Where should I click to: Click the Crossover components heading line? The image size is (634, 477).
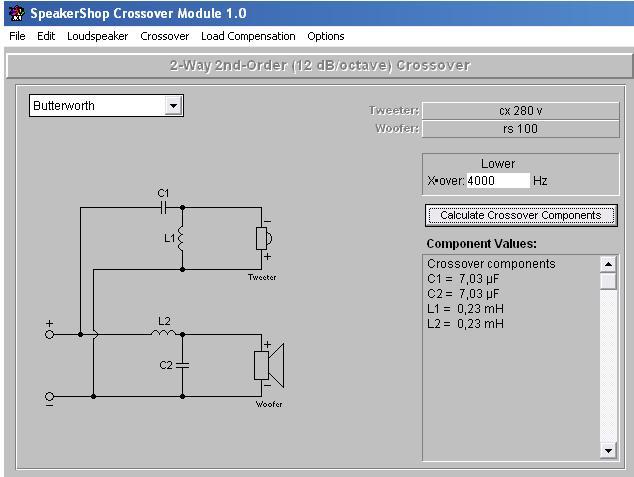pos(491,264)
